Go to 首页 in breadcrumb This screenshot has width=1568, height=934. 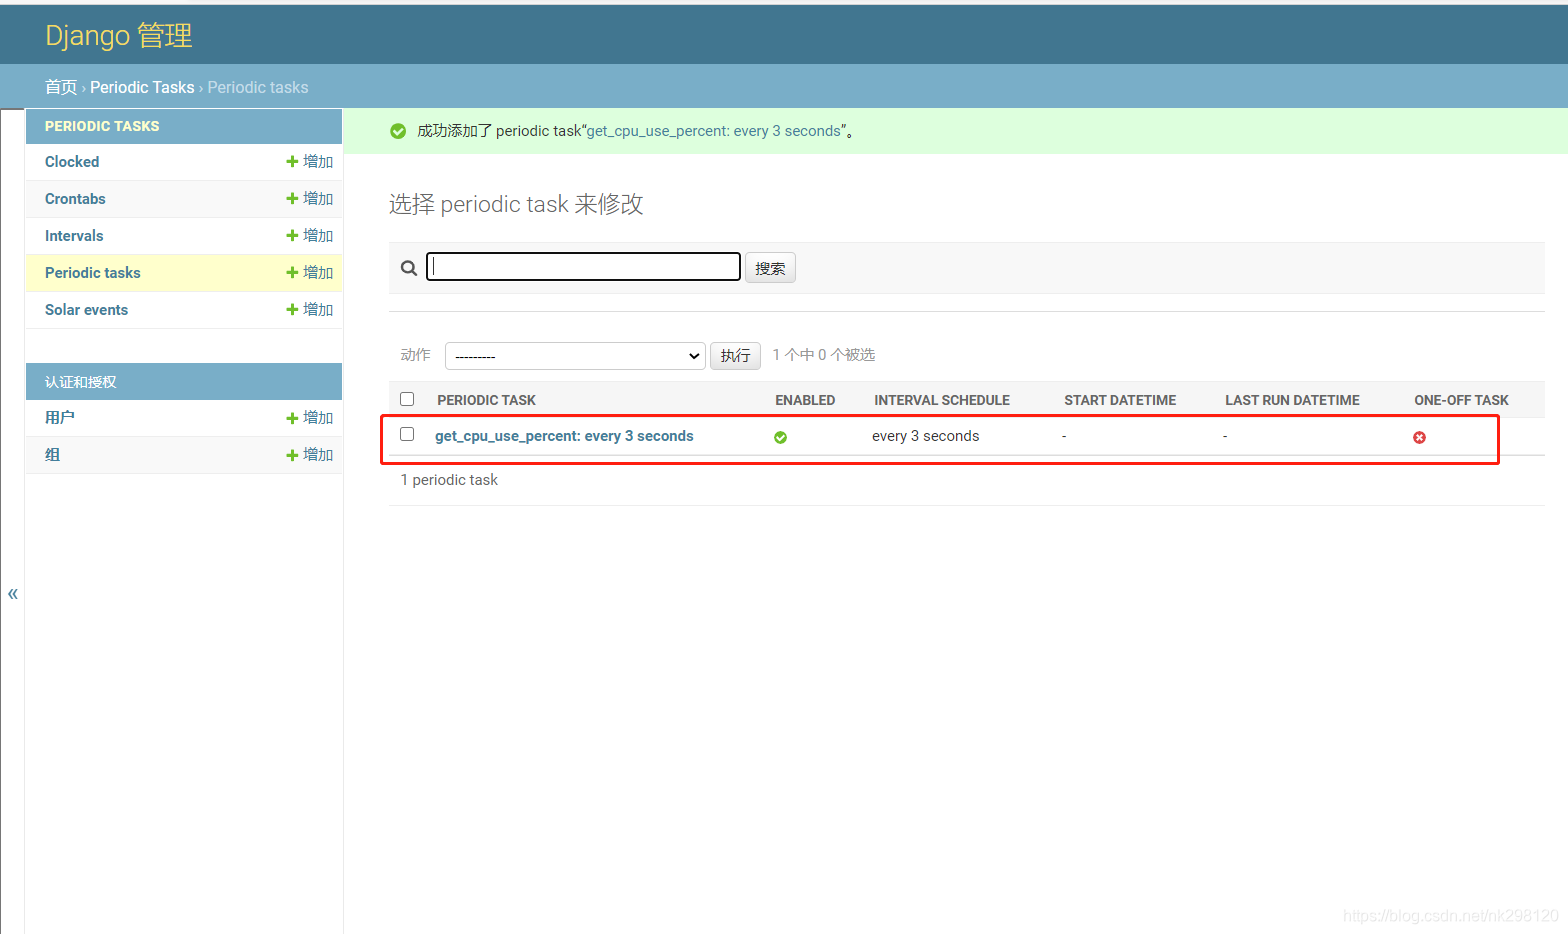tap(61, 88)
